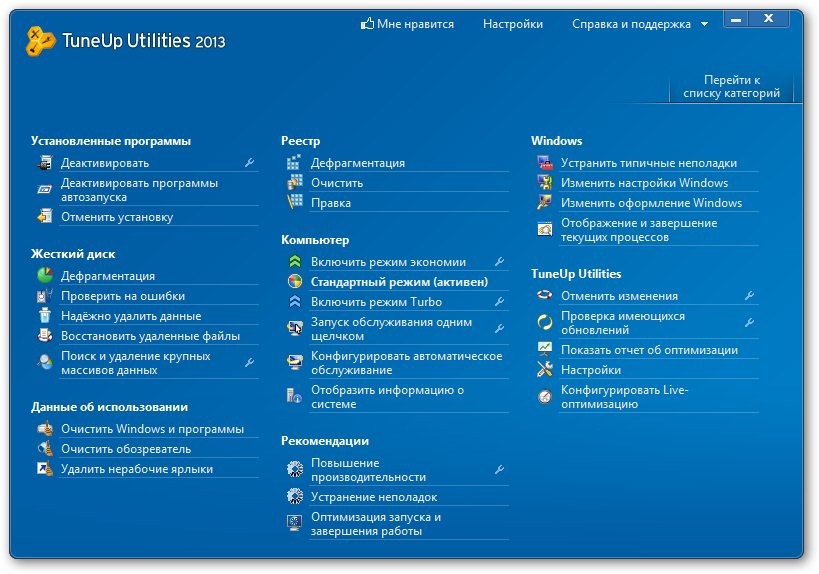This screenshot has width=819, height=574.
Task: Click the update check arrows icon
Action: point(545,322)
